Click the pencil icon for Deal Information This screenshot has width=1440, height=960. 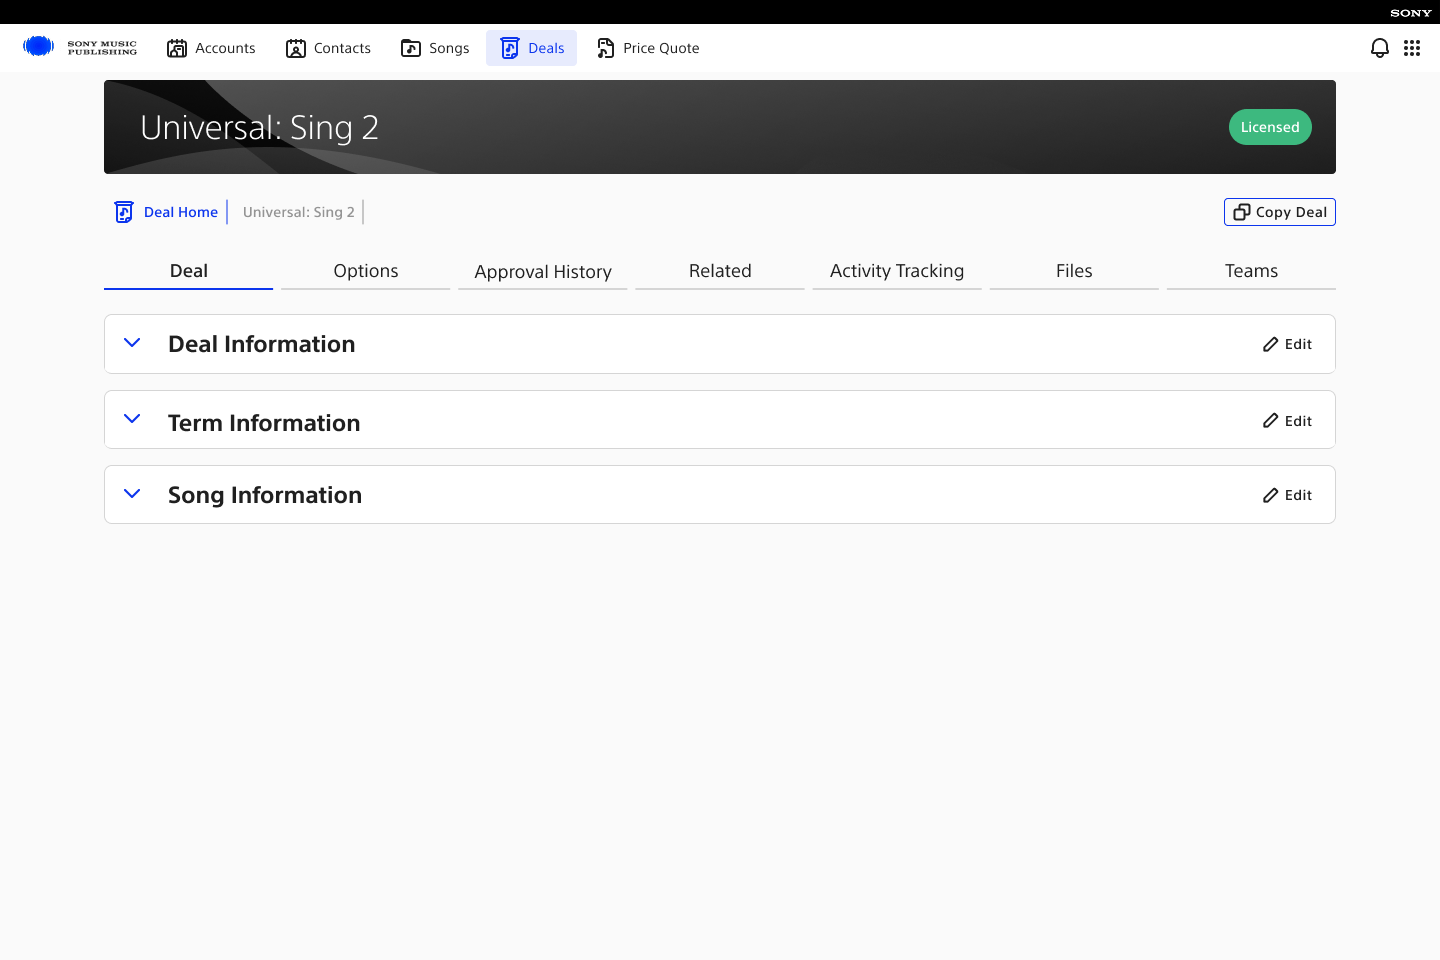[x=1271, y=344]
